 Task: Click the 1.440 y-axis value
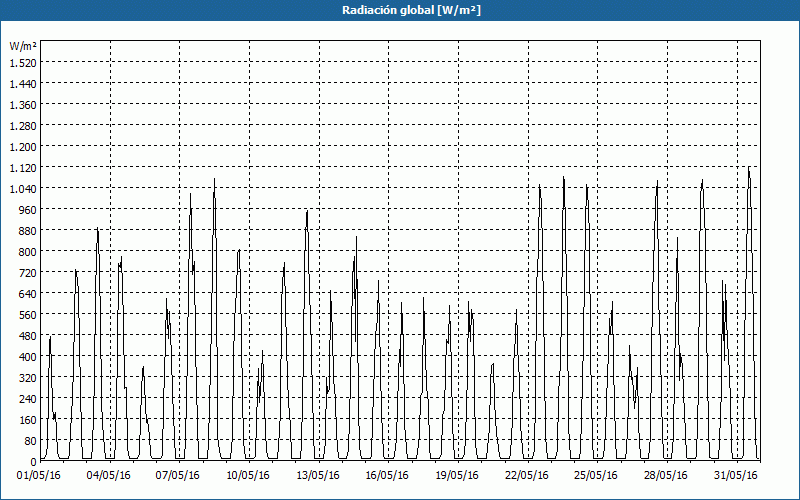23,84
